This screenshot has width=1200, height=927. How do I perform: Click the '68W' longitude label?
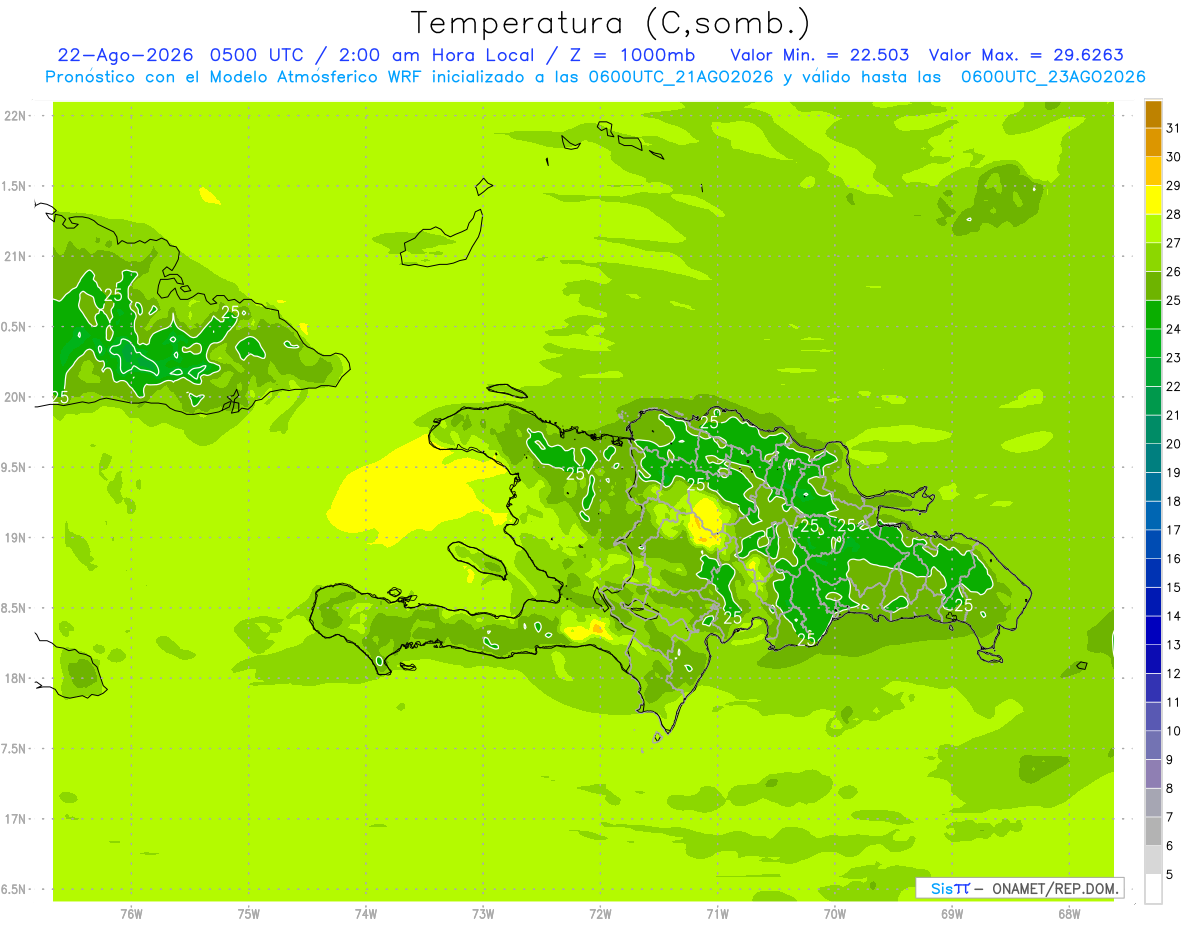[1069, 914]
